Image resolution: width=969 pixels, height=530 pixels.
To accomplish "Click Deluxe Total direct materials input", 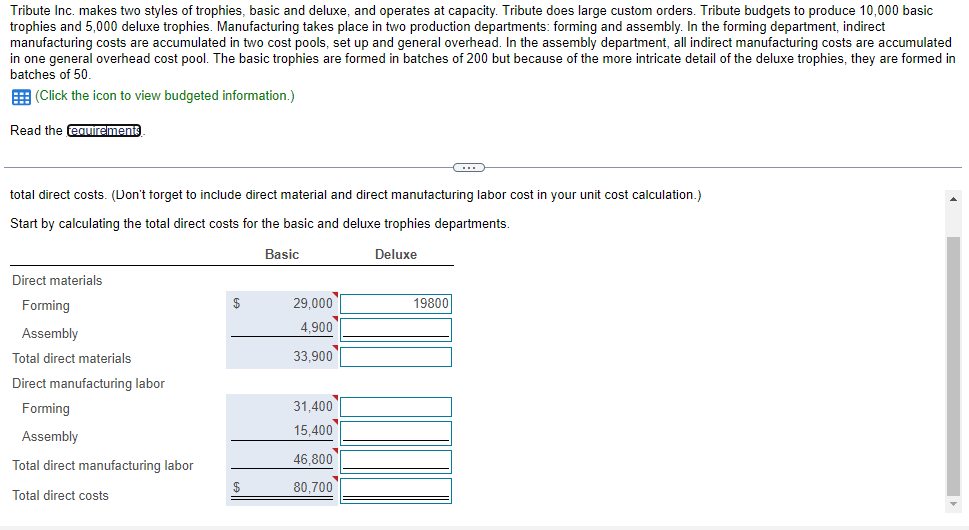I will [x=396, y=357].
